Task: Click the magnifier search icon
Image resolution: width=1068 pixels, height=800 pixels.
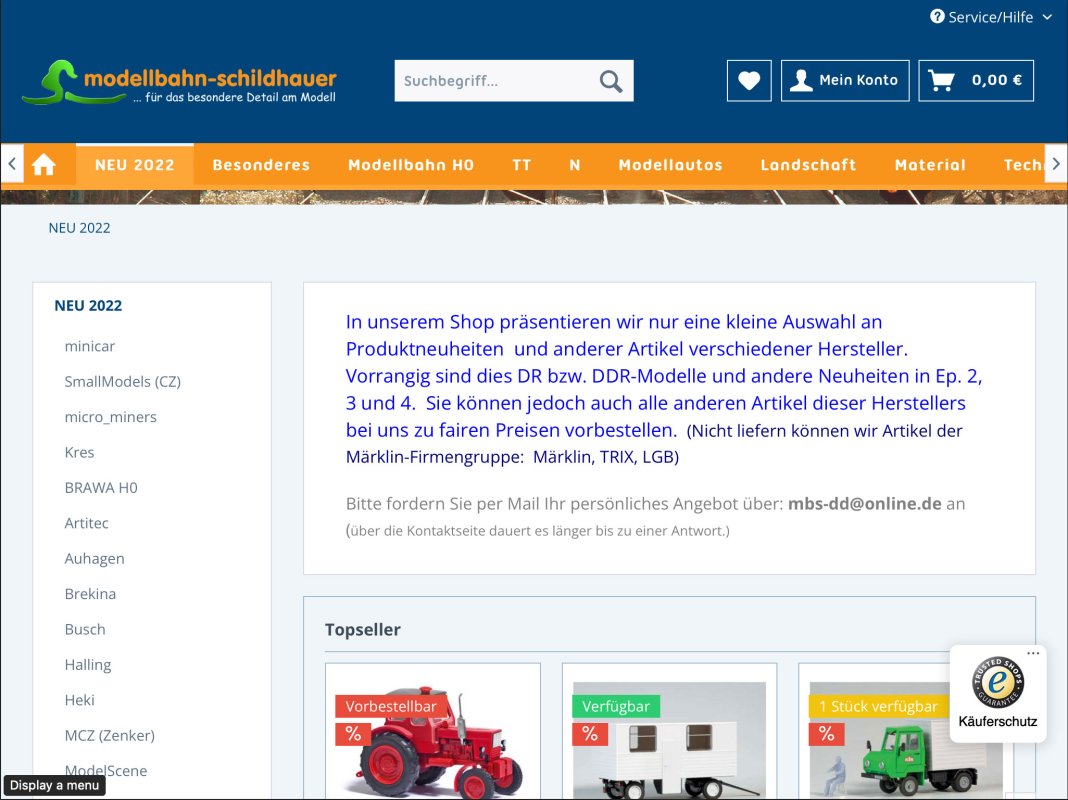Action: point(611,81)
